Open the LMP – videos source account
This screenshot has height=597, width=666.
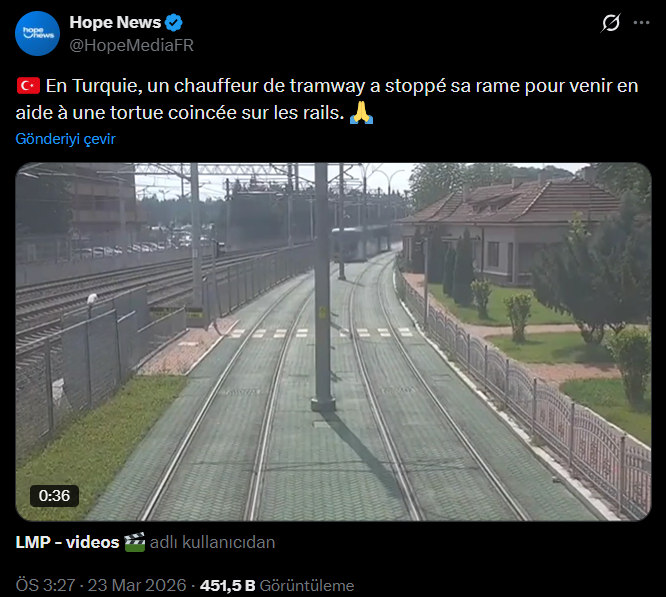68,542
